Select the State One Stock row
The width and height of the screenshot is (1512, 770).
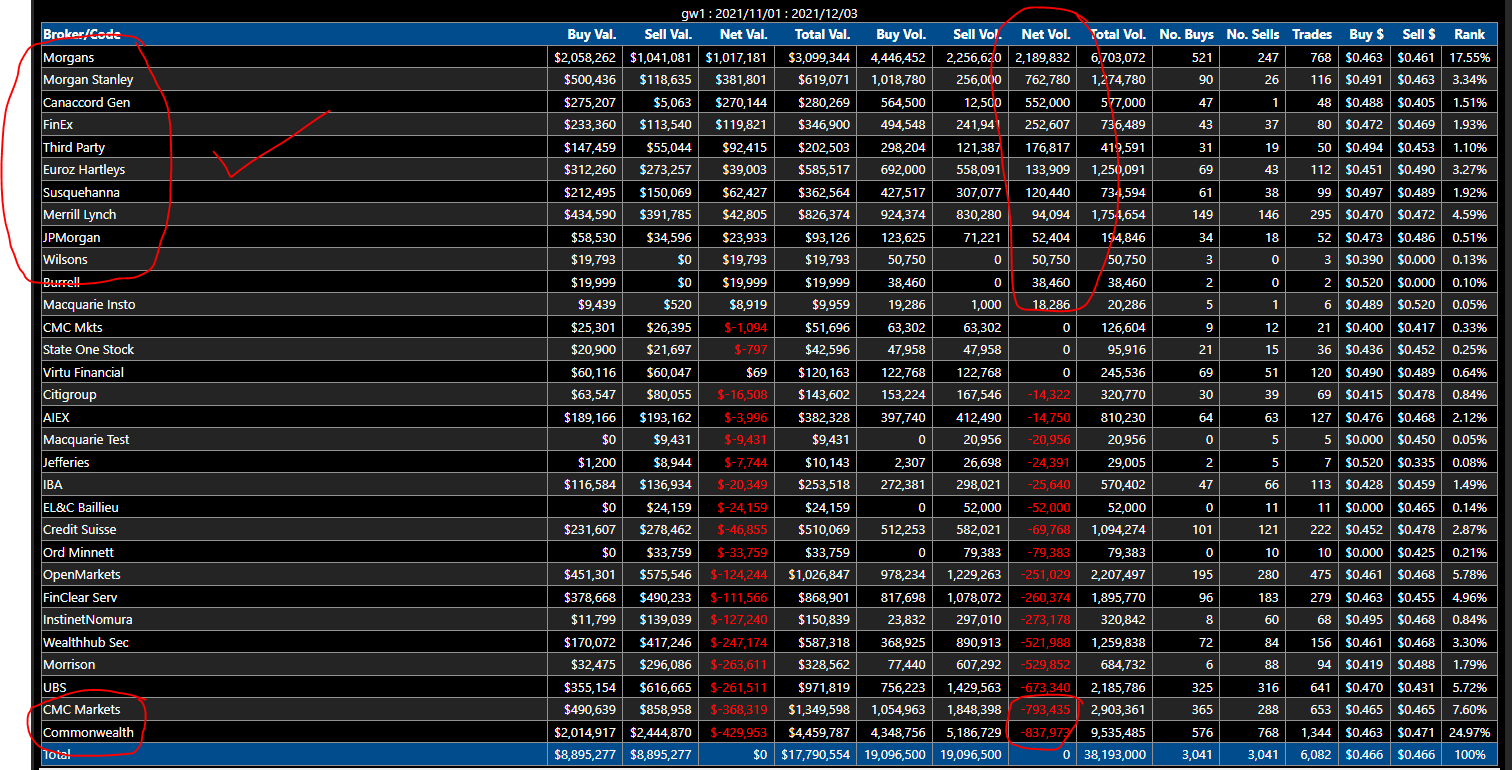coord(770,350)
